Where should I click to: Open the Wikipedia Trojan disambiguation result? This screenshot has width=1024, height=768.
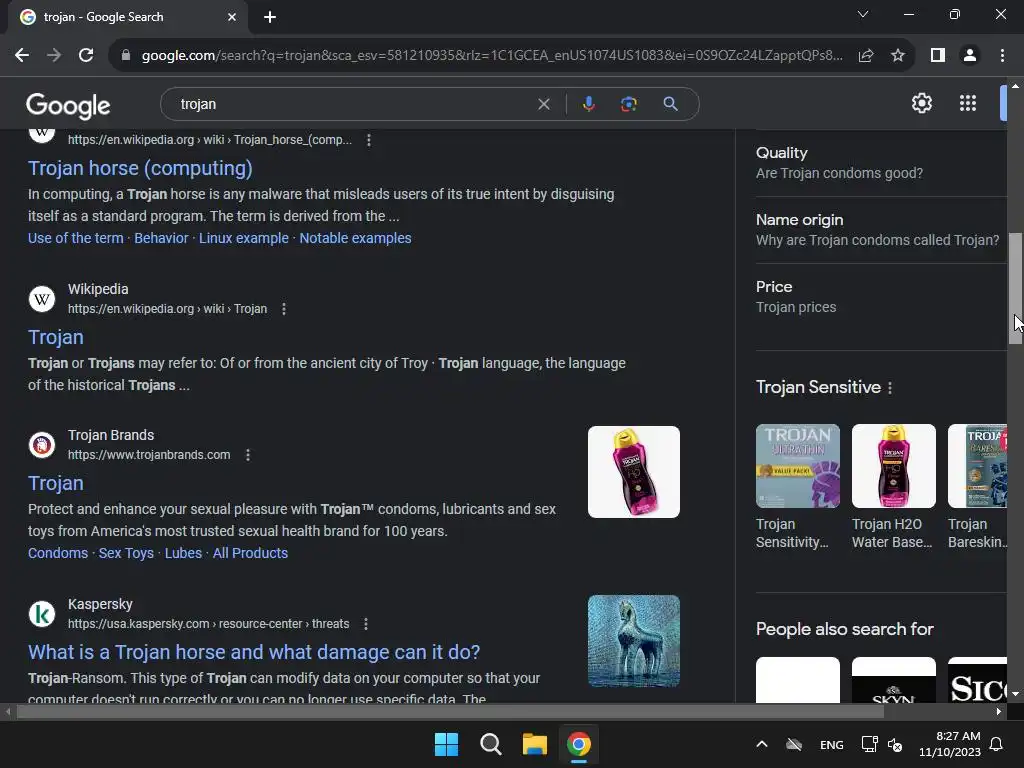point(56,337)
